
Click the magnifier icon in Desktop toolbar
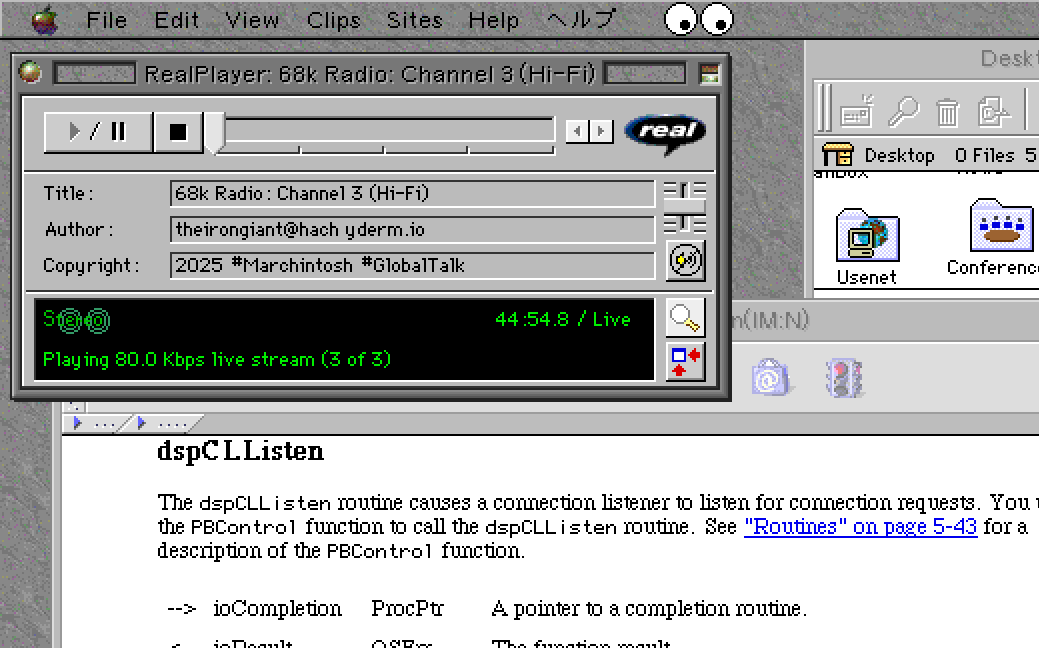903,112
